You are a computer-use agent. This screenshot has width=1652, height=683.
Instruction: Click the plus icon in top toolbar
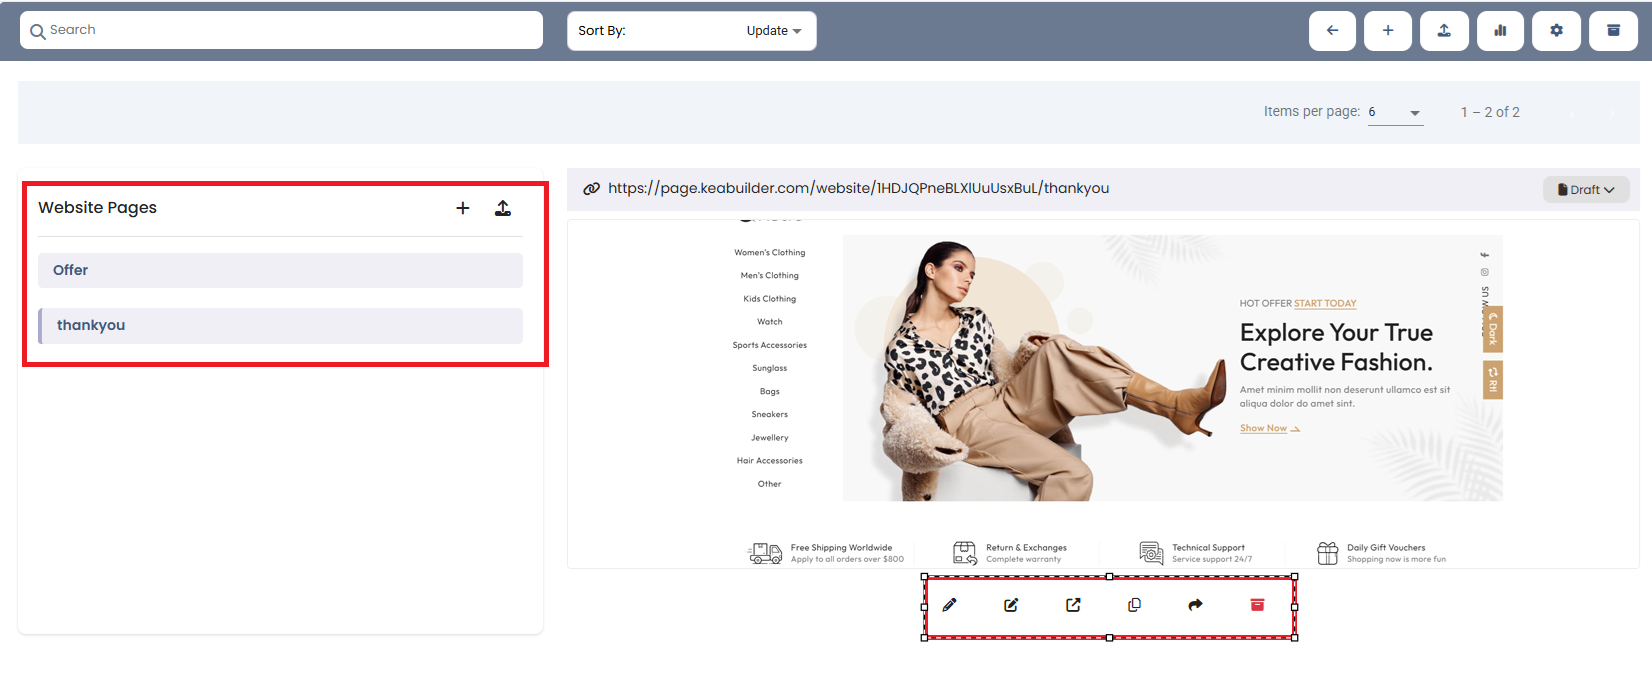(x=1388, y=31)
